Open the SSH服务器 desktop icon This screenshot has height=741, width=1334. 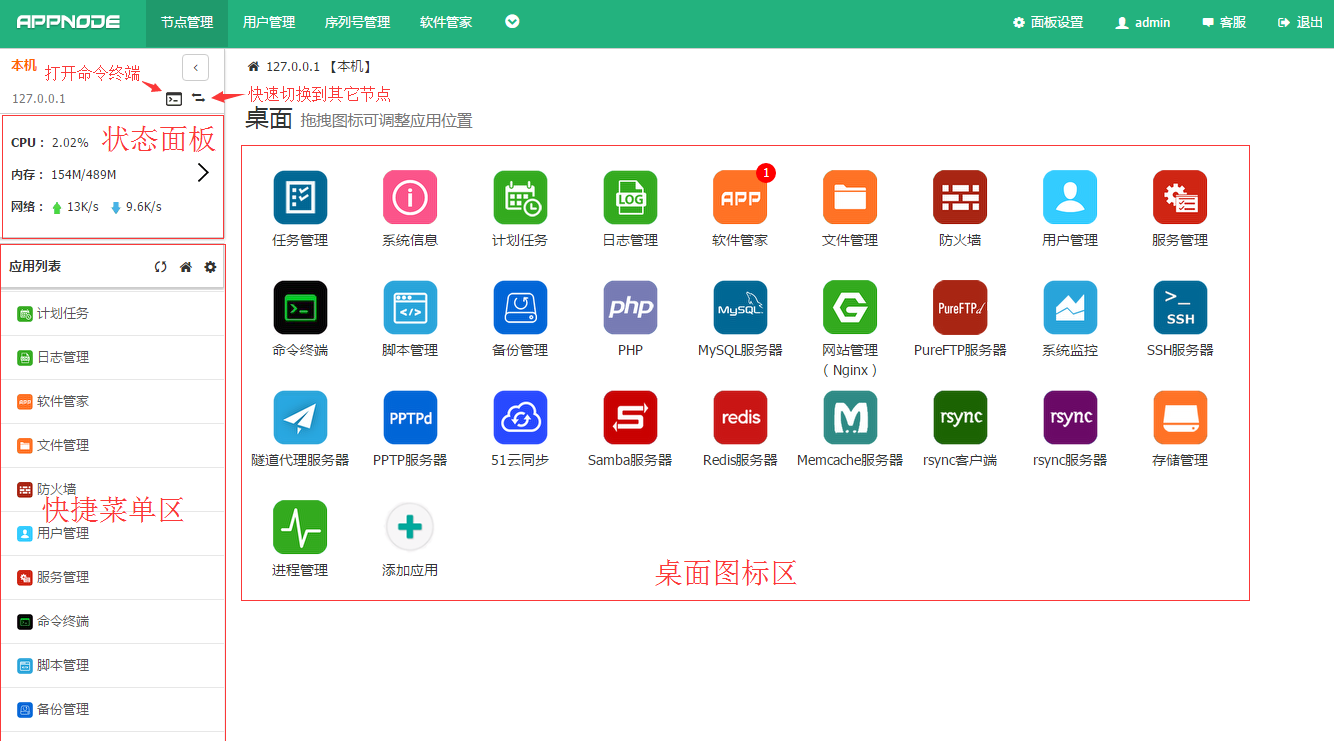point(1180,307)
